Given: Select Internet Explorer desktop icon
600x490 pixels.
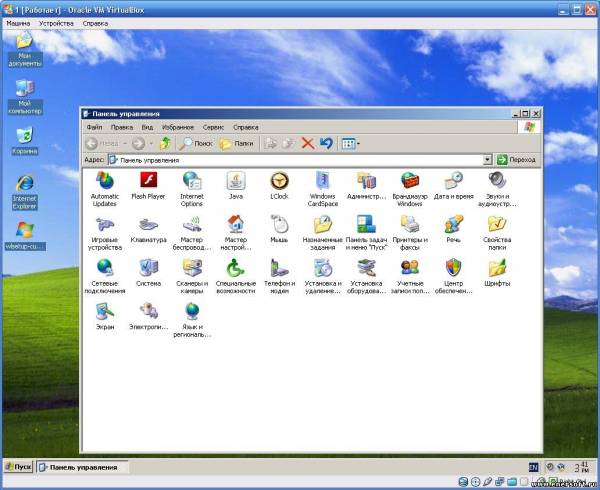Looking at the screenshot, I should point(25,192).
